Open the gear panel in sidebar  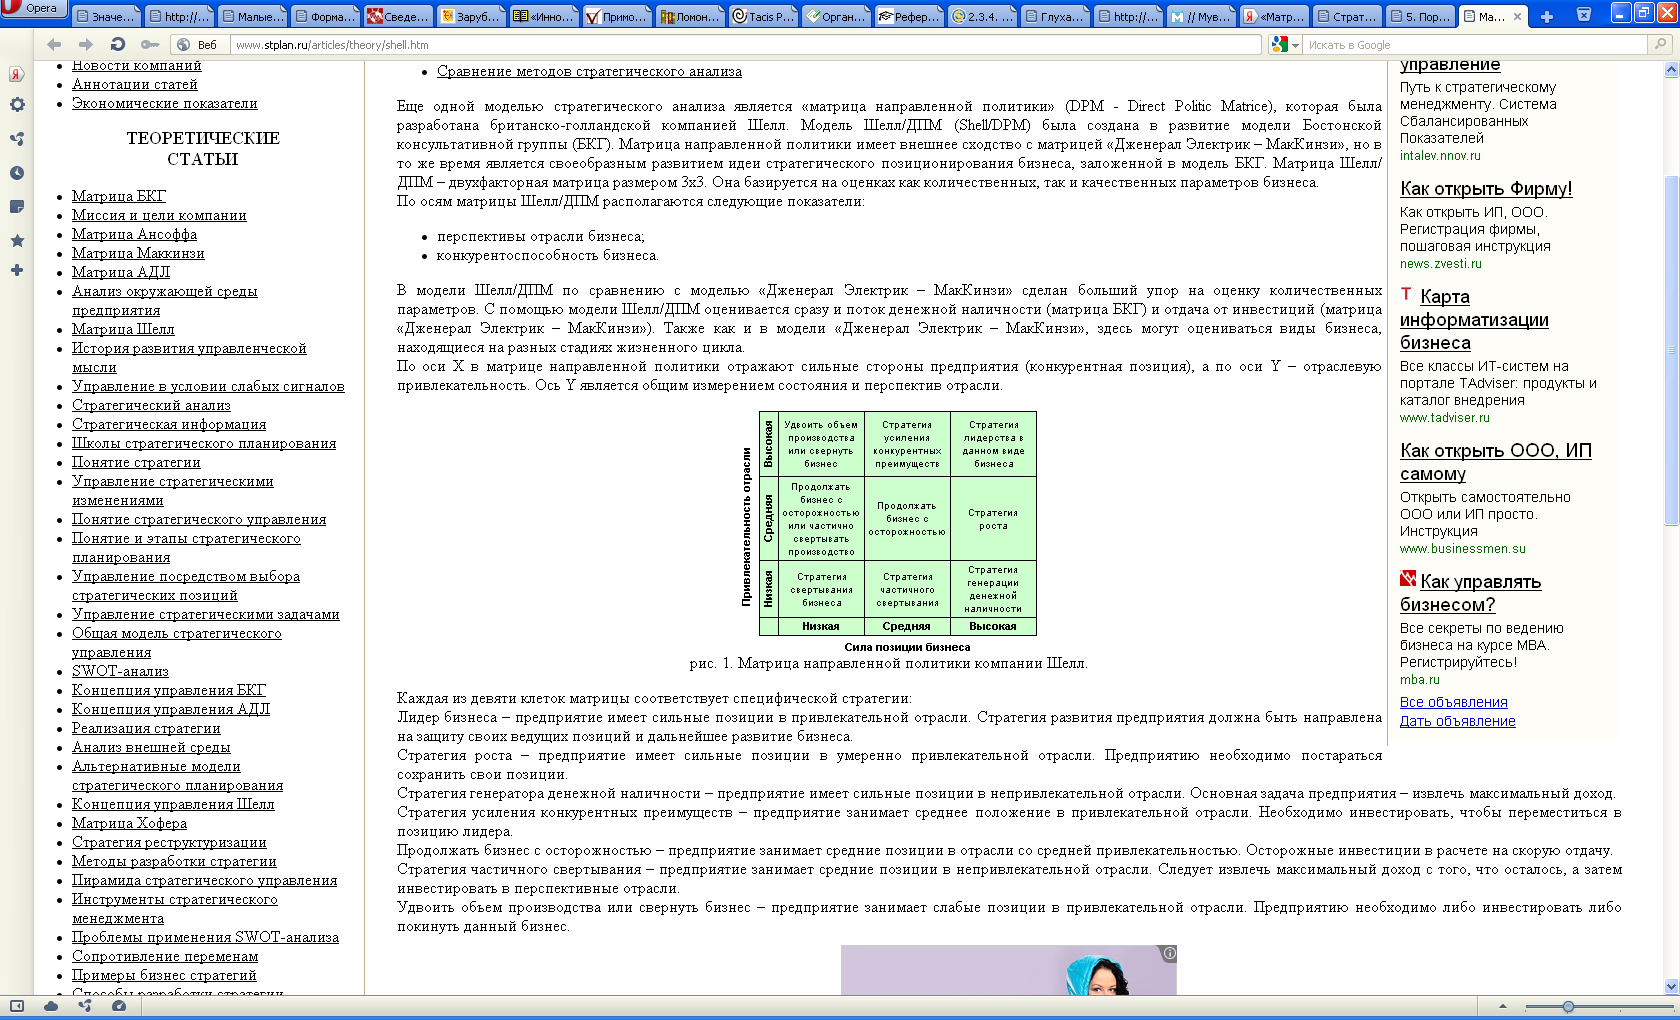(x=16, y=105)
